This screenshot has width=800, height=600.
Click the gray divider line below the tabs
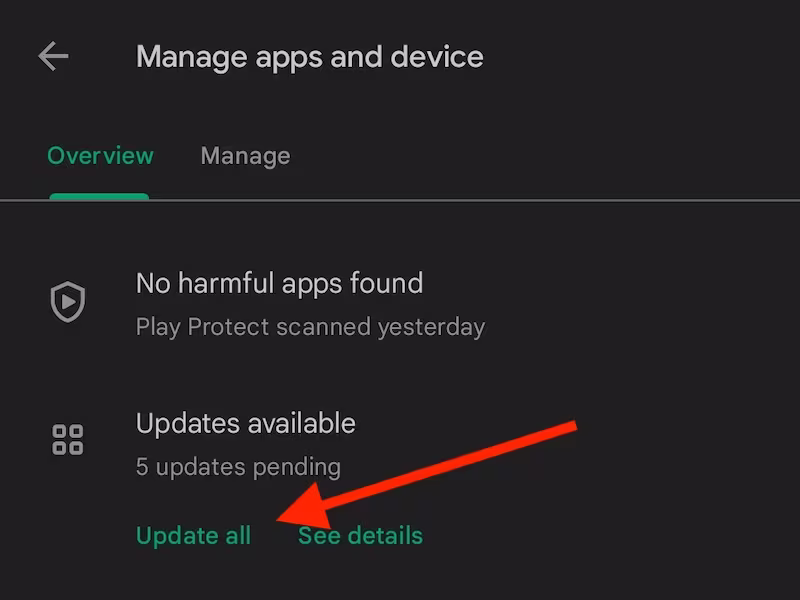click(x=400, y=201)
